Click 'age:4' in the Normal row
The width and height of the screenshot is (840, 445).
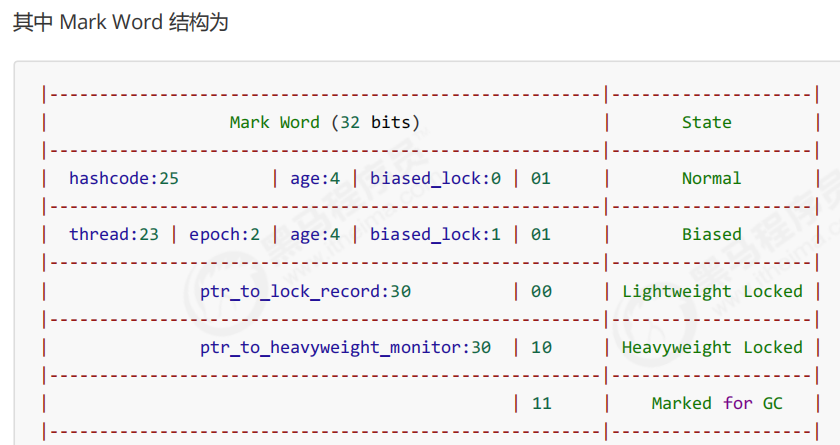click(315, 178)
